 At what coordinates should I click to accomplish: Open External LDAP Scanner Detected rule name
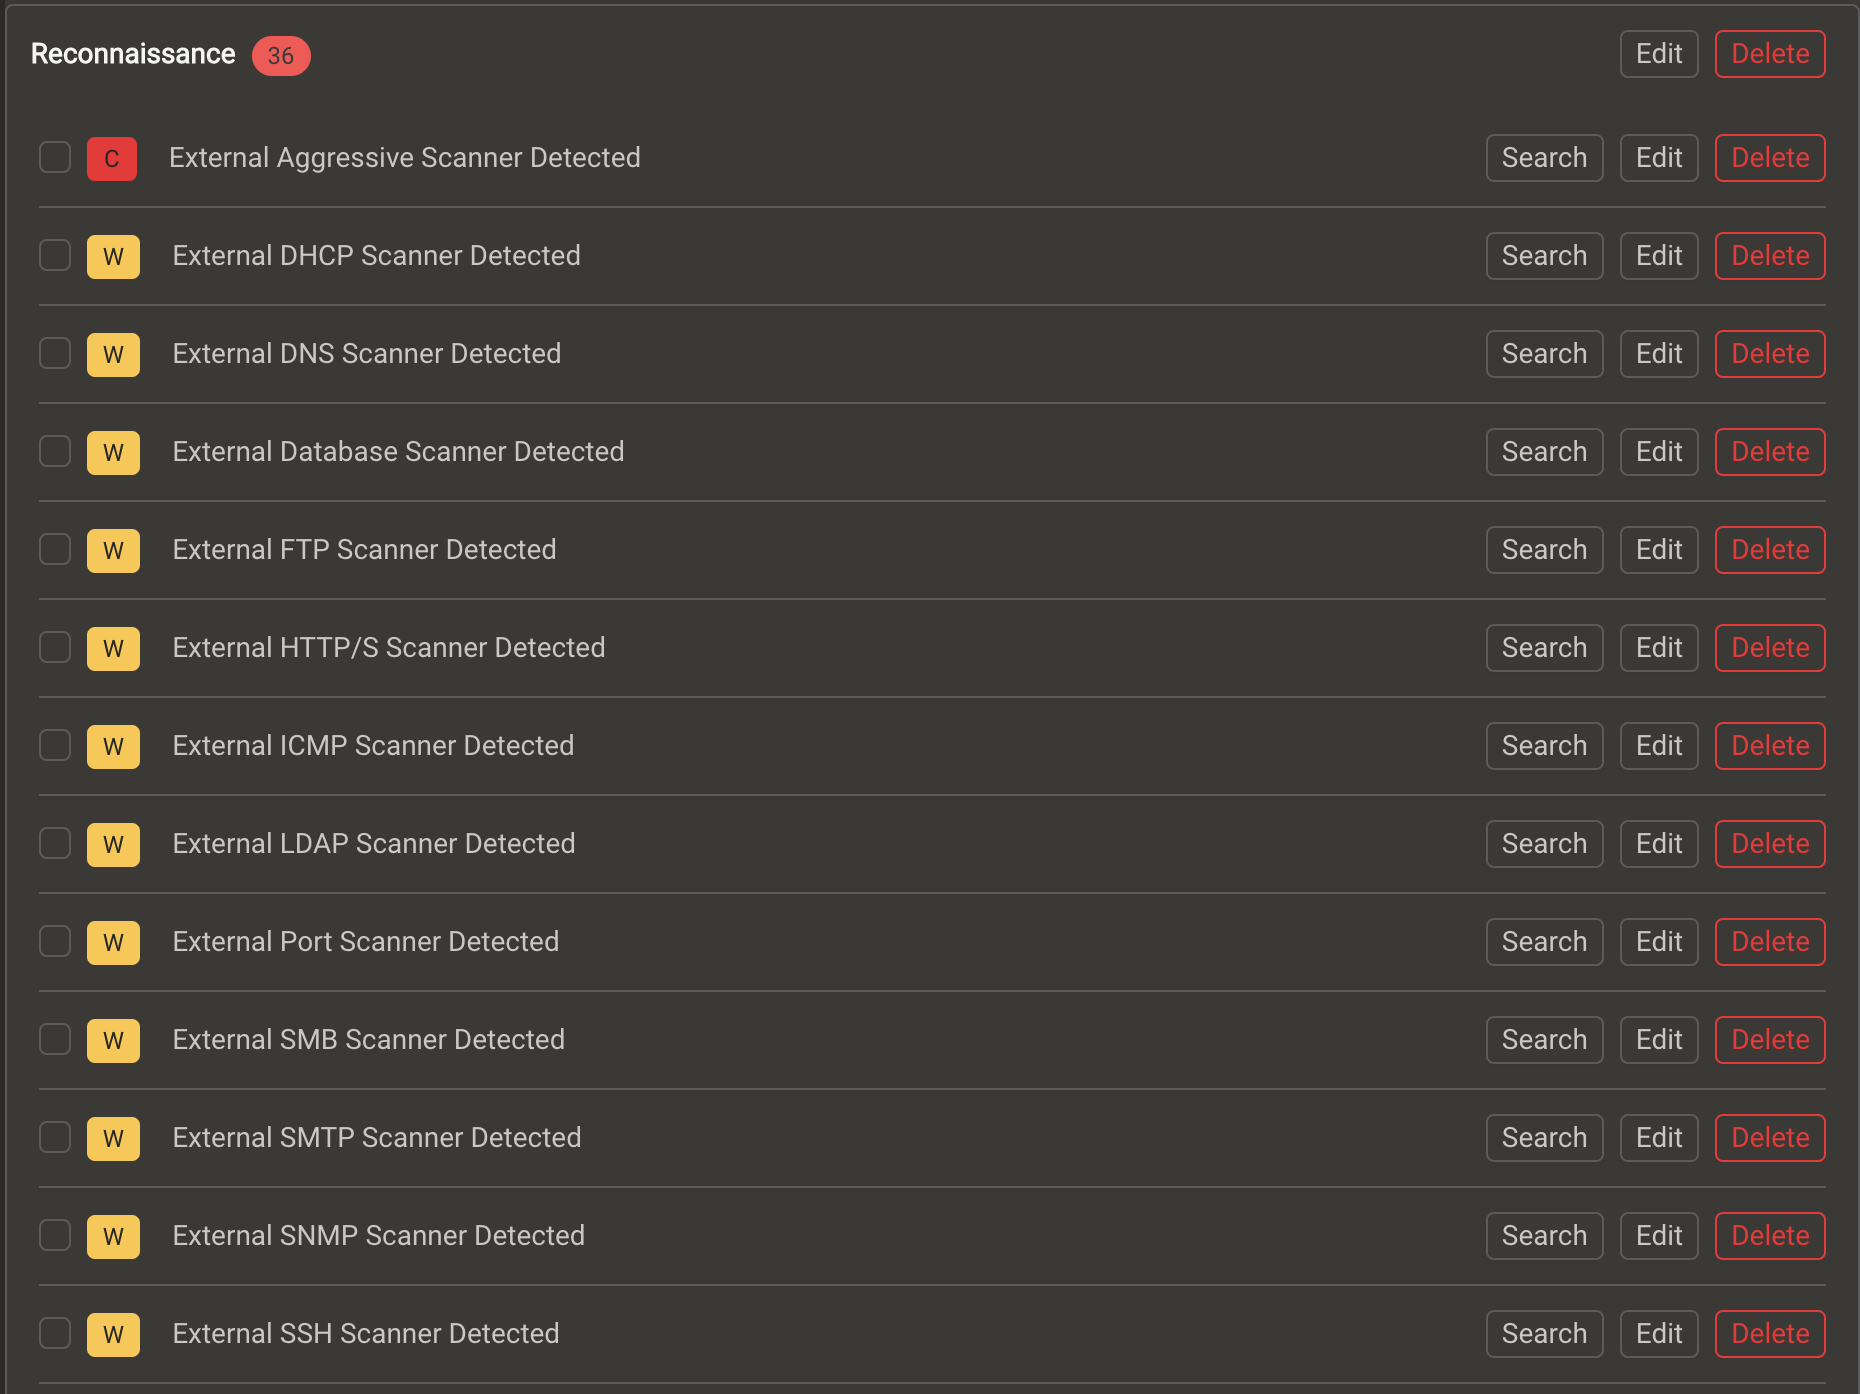point(374,844)
